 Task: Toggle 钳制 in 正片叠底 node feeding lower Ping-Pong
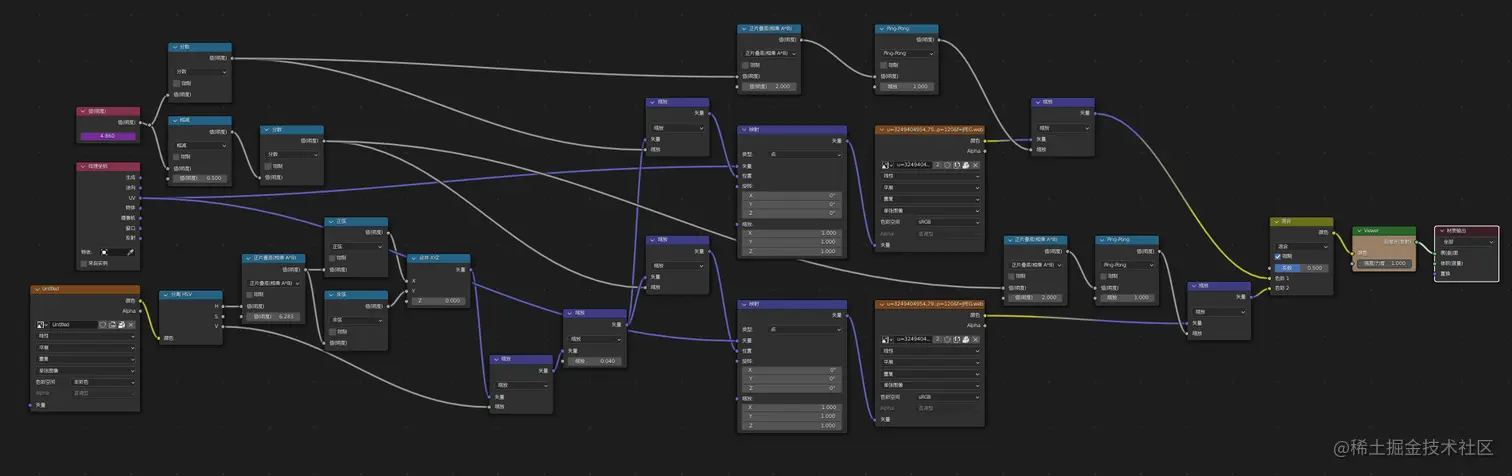point(1012,274)
